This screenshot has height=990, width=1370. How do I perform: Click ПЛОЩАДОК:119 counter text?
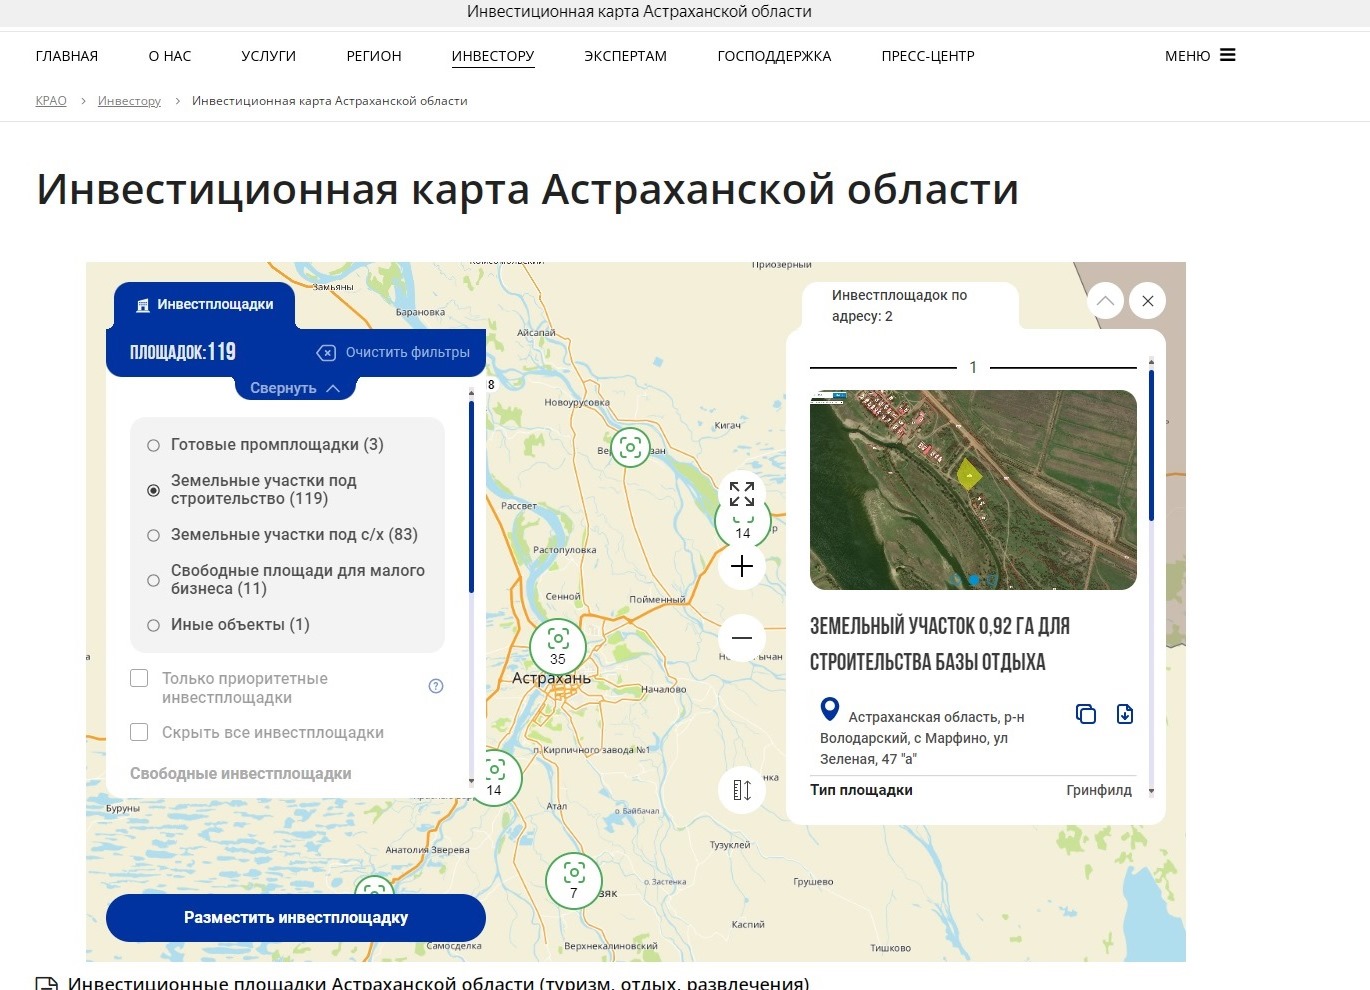pos(183,352)
